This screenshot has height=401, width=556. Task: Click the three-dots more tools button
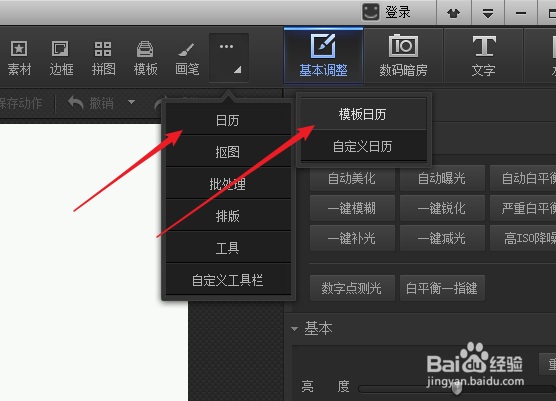pyautogui.click(x=229, y=58)
